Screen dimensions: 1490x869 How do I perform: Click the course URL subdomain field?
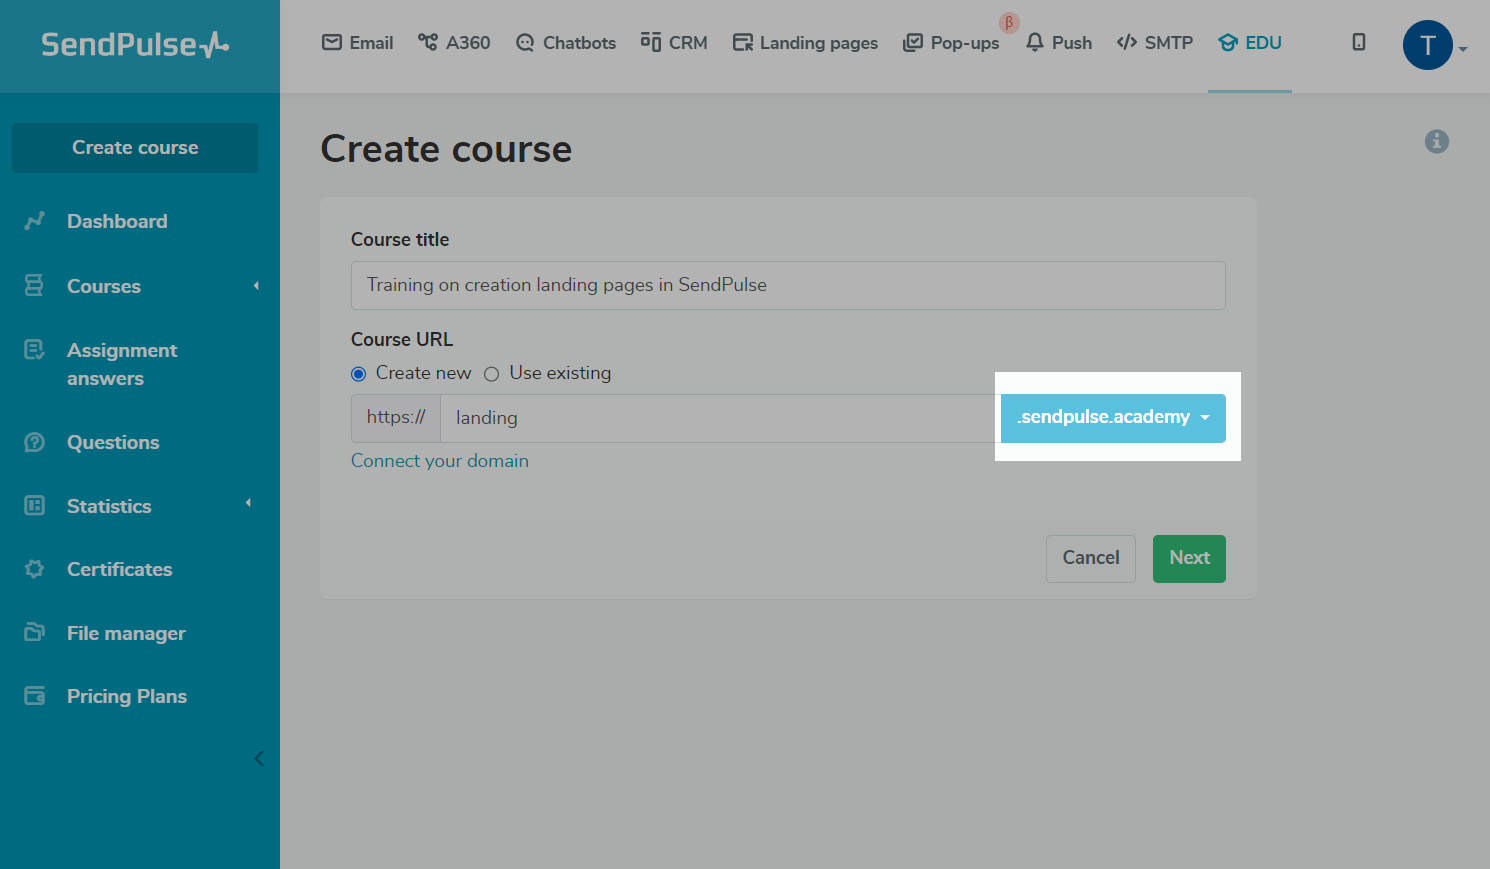(x=720, y=418)
